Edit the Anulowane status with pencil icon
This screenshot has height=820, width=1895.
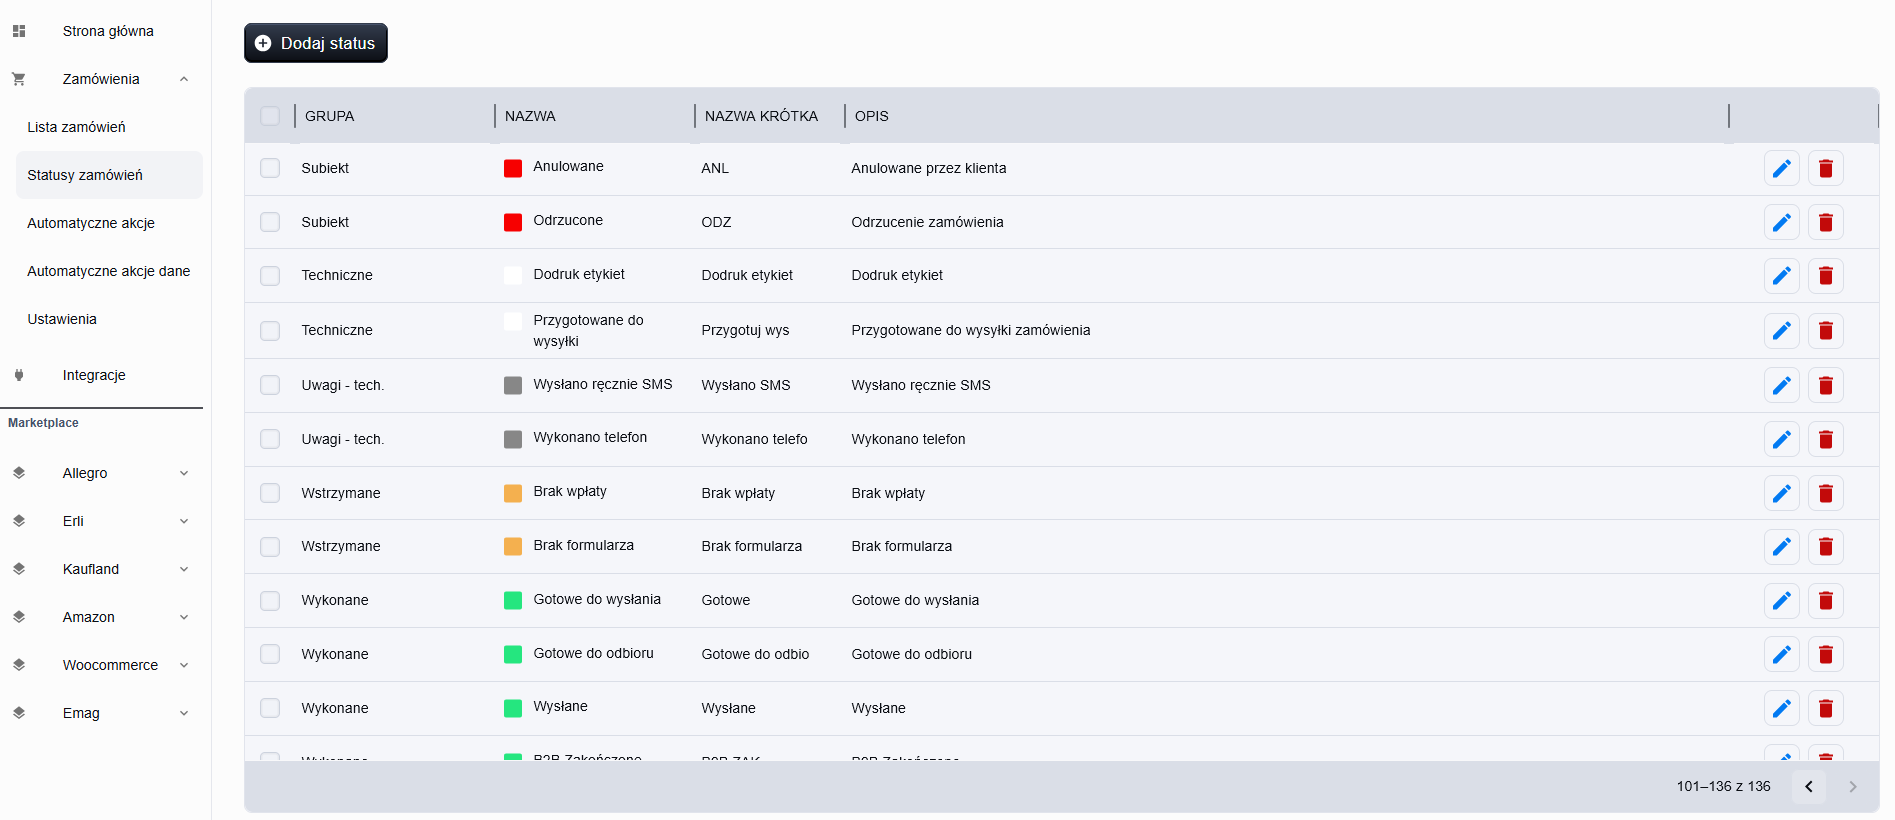pos(1781,168)
